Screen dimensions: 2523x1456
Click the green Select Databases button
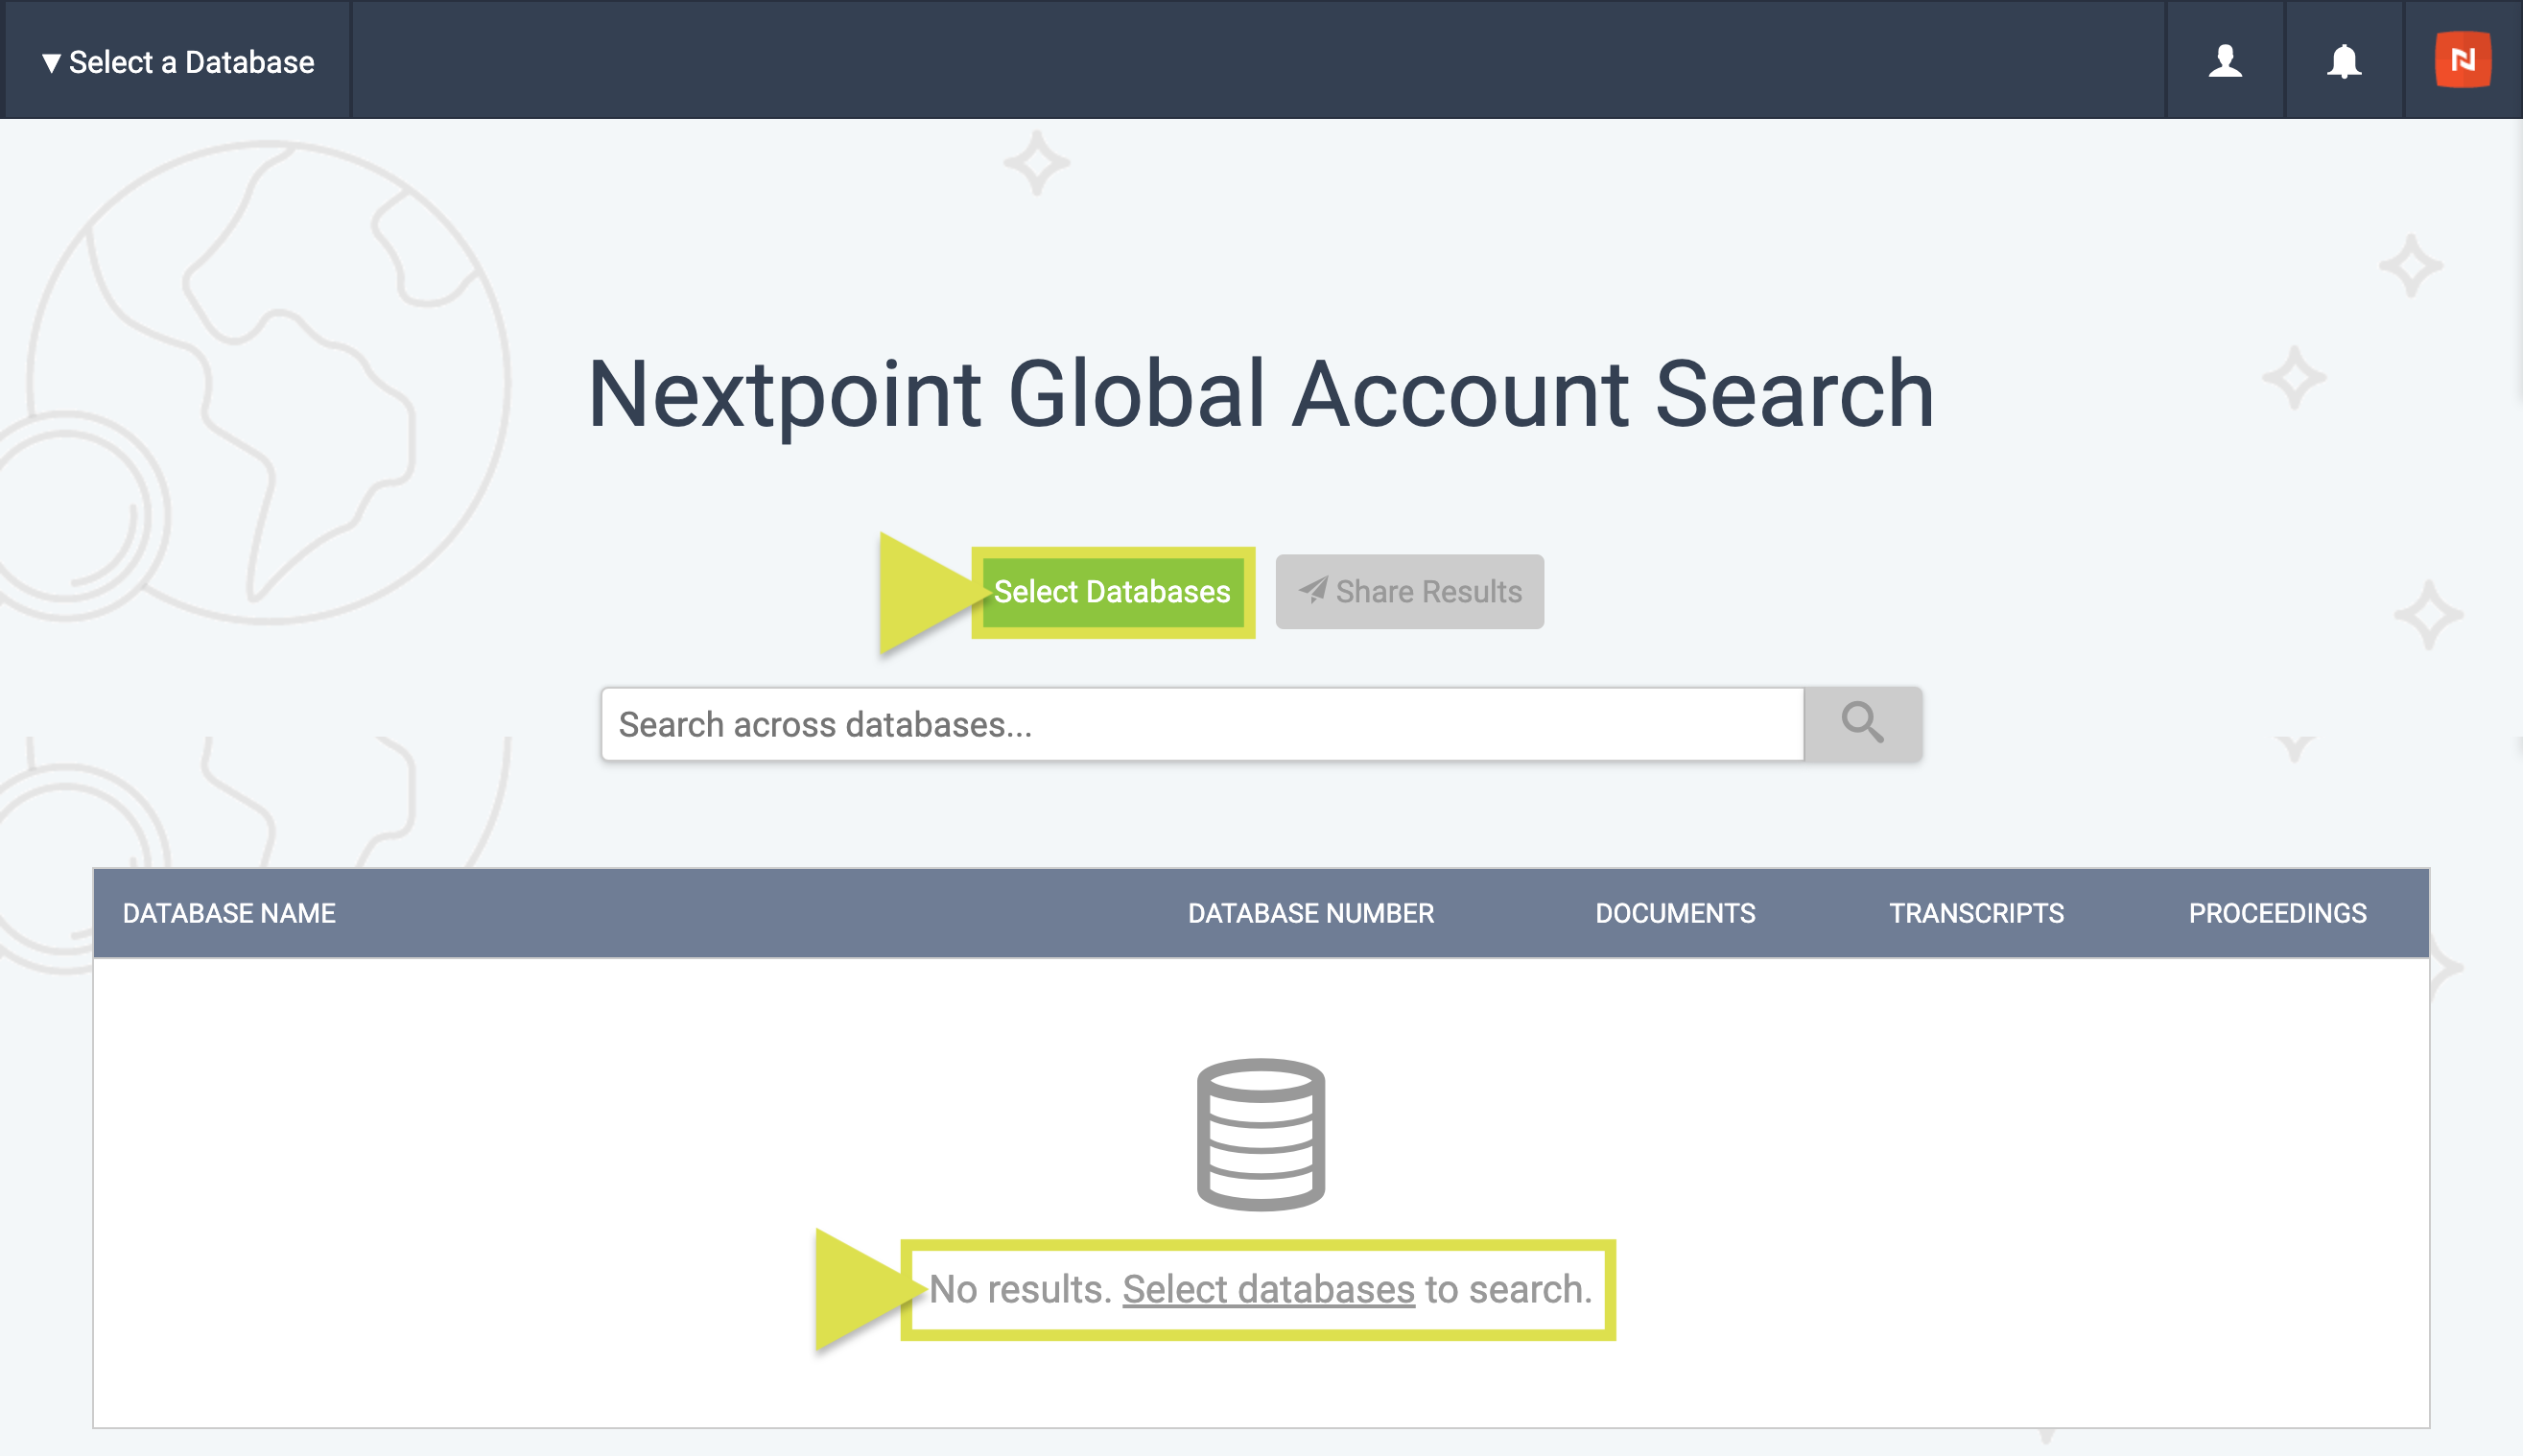click(x=1112, y=592)
